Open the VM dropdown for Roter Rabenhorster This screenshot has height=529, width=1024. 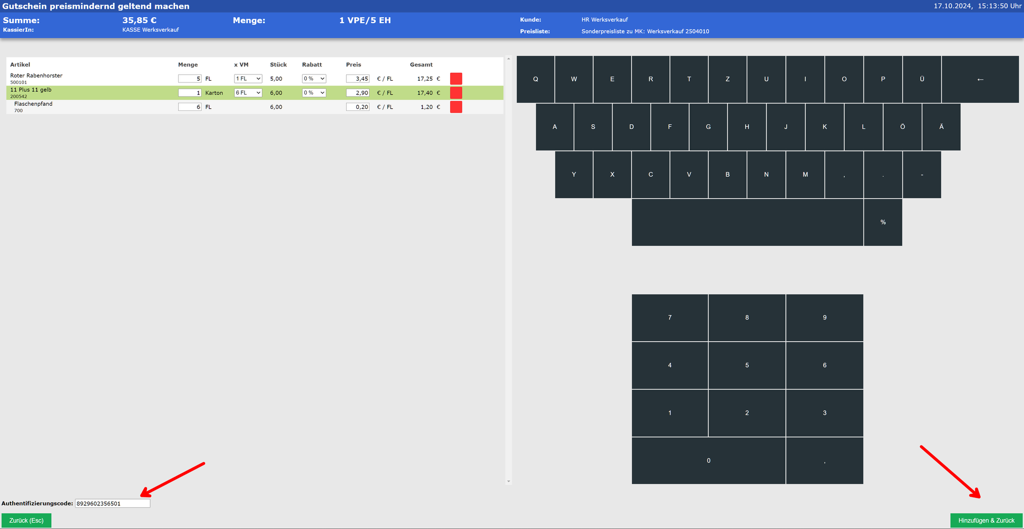pos(248,78)
